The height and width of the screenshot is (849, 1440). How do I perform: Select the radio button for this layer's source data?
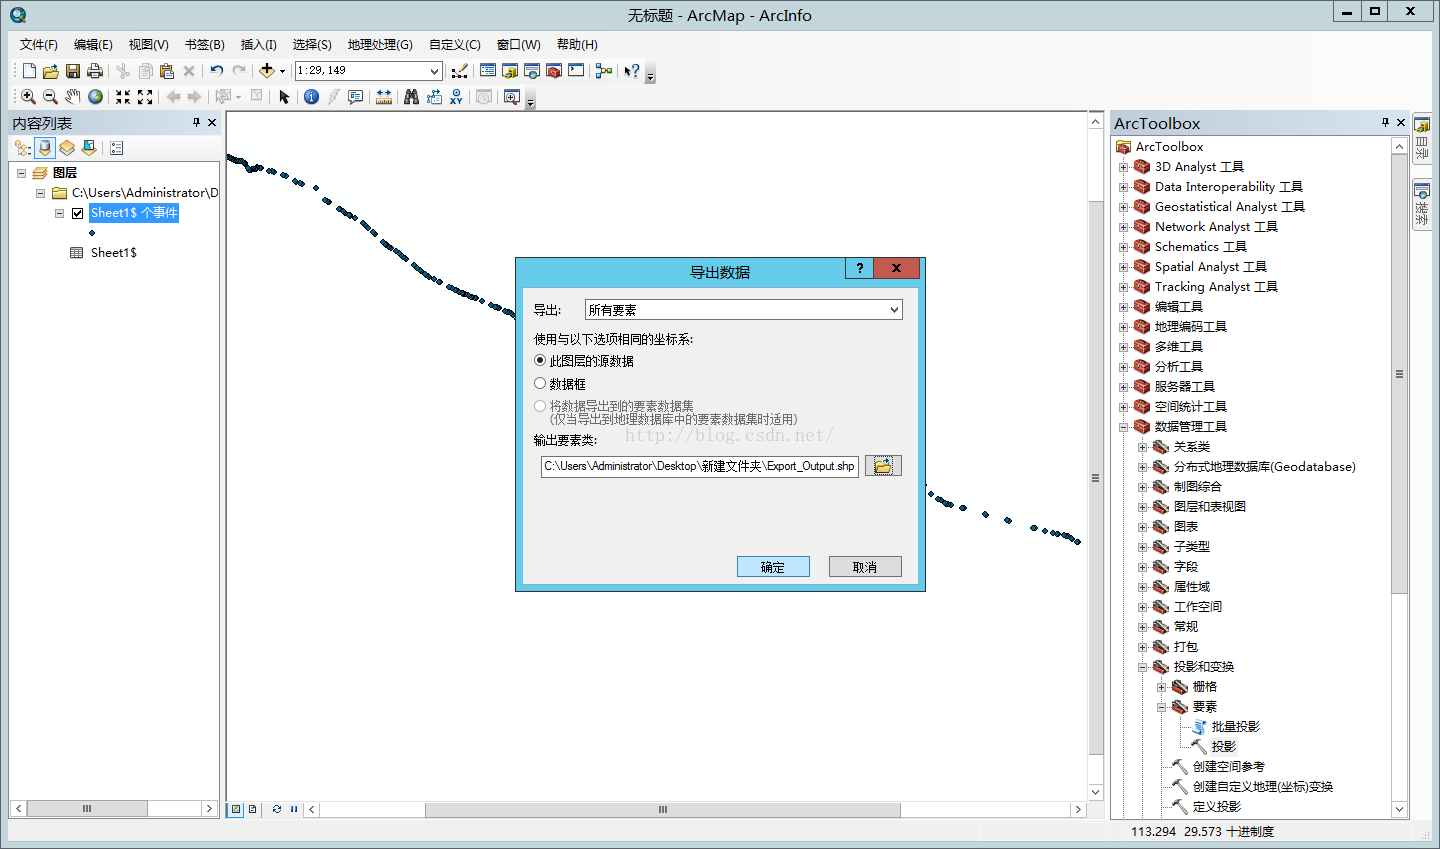click(540, 360)
